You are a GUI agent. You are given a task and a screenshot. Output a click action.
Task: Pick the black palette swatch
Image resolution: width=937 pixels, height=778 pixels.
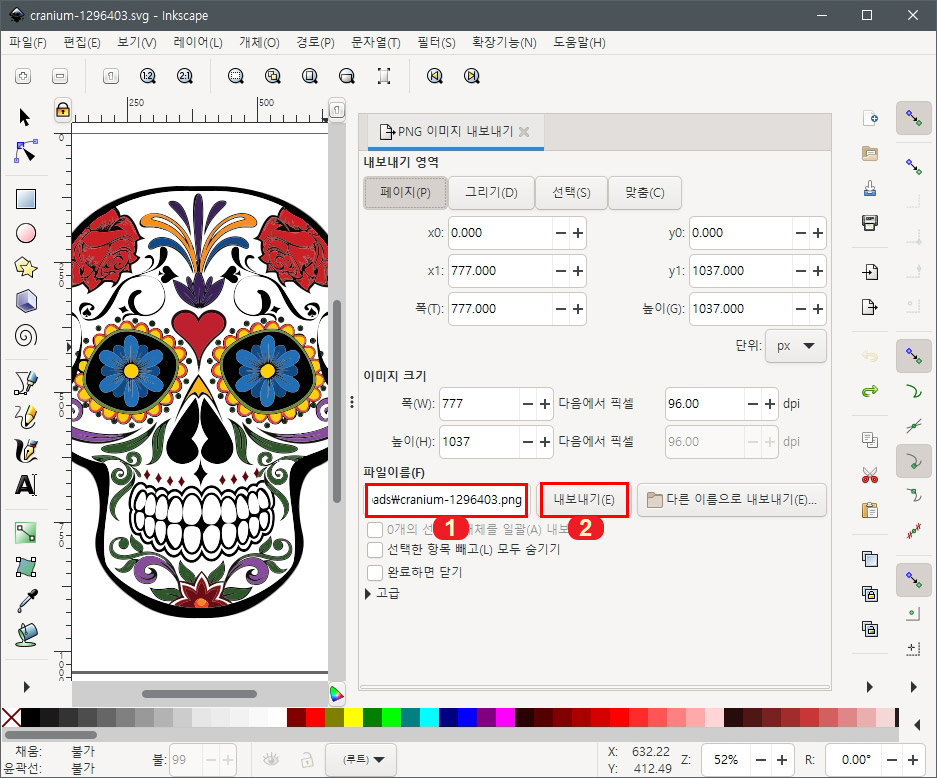tap(30, 717)
